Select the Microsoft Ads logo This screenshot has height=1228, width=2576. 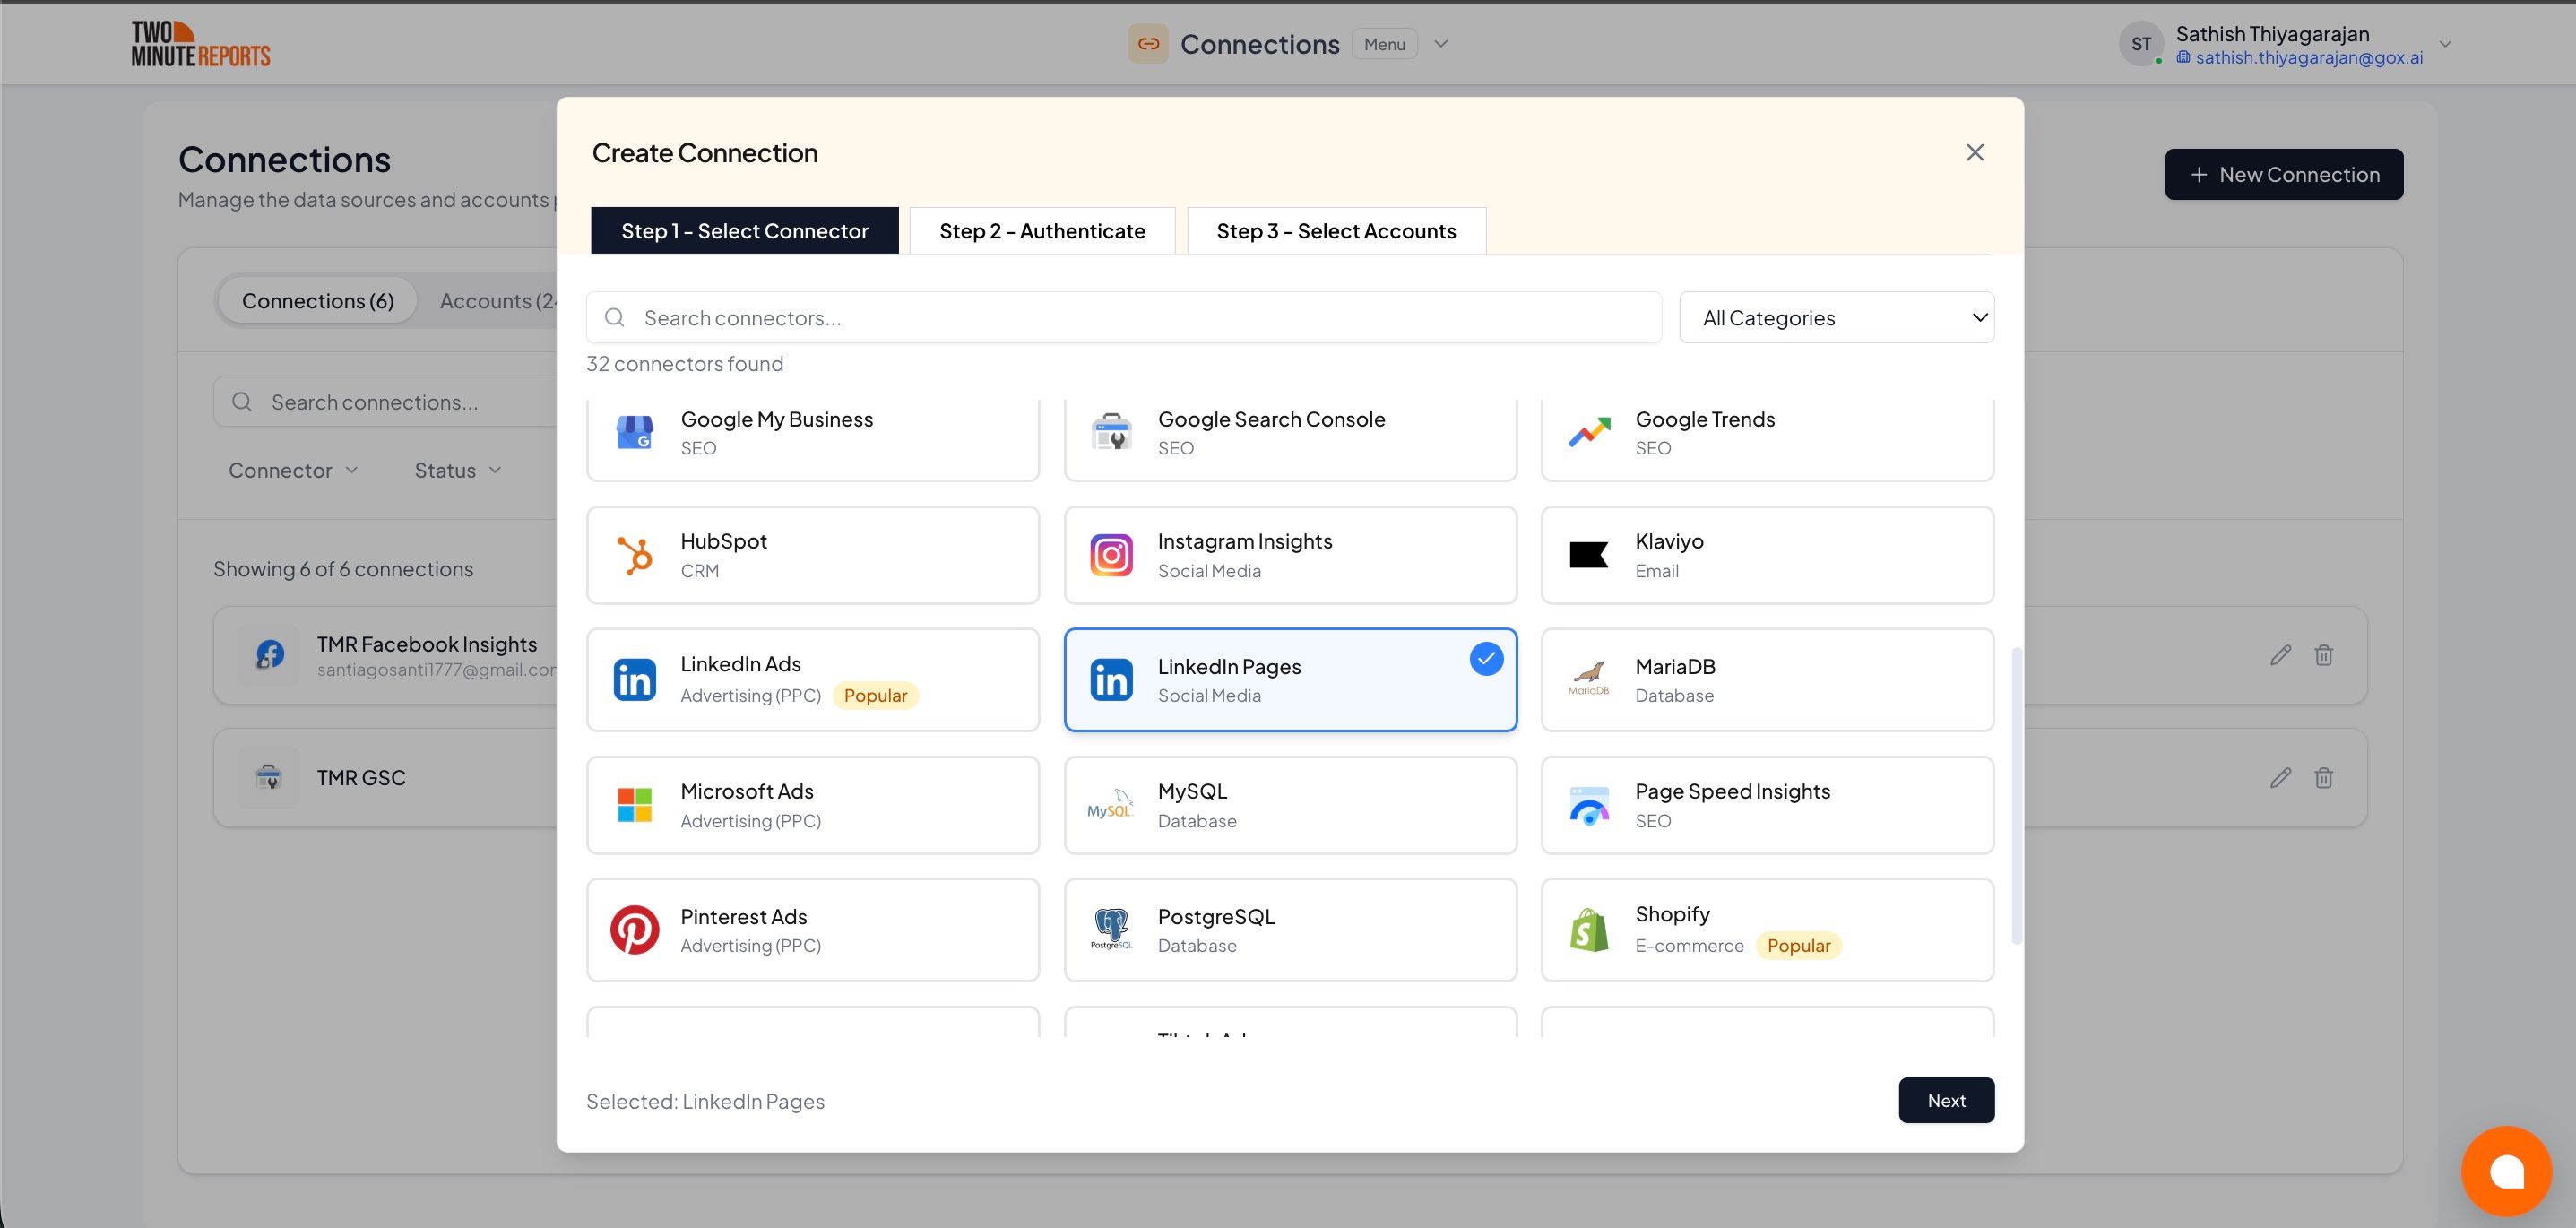coord(634,805)
